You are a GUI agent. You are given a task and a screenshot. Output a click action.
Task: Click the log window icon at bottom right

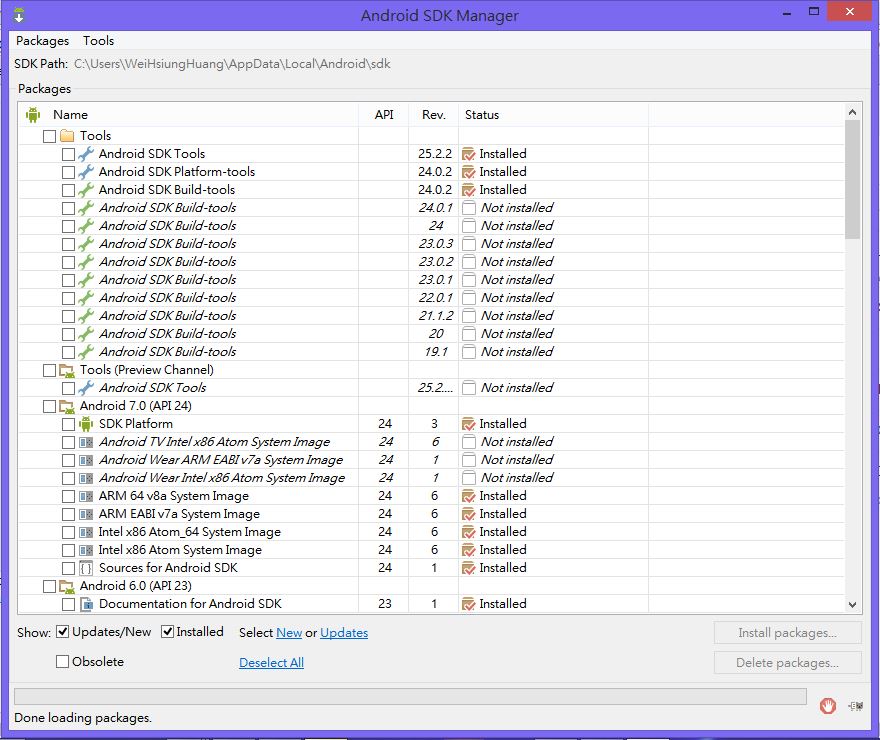click(856, 706)
